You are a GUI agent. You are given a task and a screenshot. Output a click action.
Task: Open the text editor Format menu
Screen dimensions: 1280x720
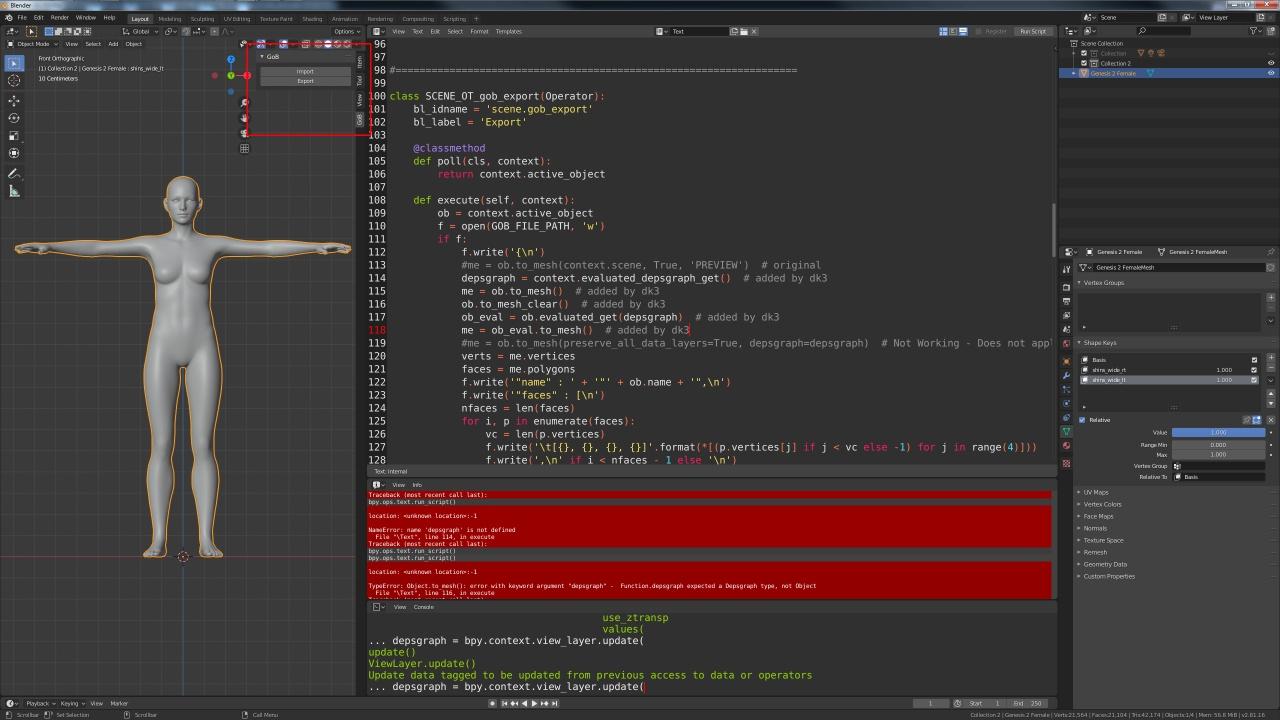[479, 31]
